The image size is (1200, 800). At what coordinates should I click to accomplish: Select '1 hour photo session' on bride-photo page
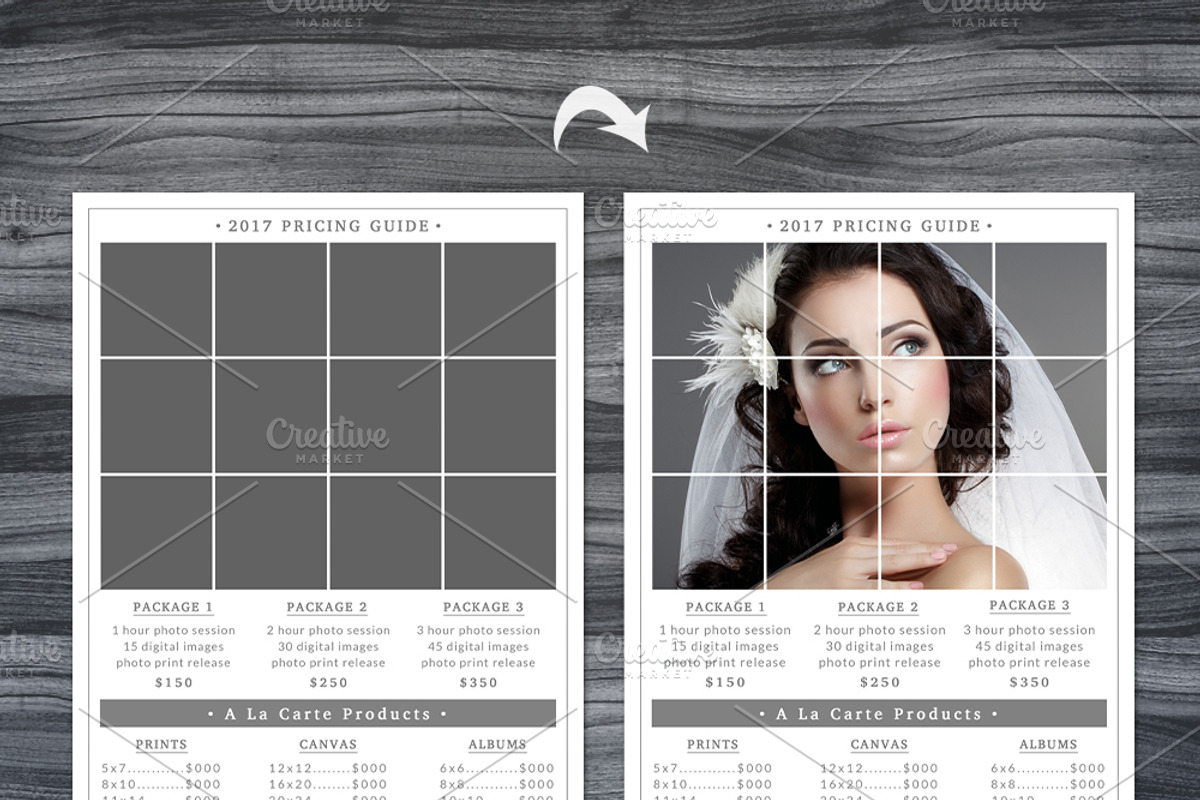pos(725,630)
